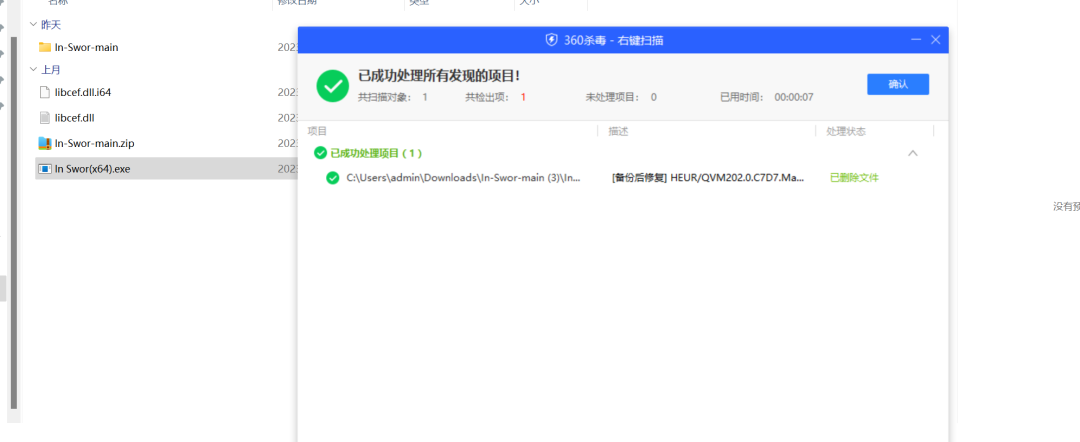Click the 确认 button in 360杀毒
Image resolution: width=1080 pixels, height=442 pixels.
pyautogui.click(x=897, y=84)
